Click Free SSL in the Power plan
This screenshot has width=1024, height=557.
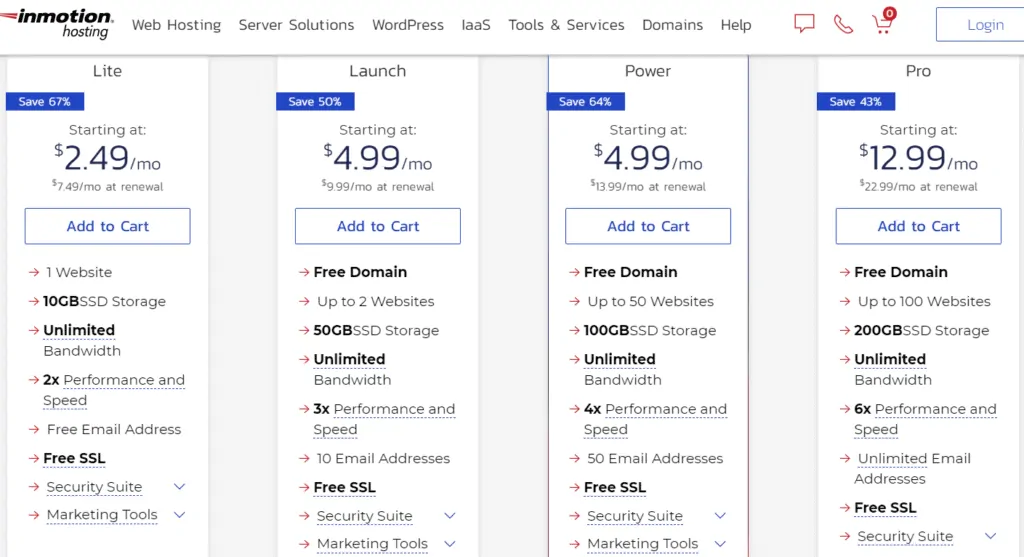(615, 487)
